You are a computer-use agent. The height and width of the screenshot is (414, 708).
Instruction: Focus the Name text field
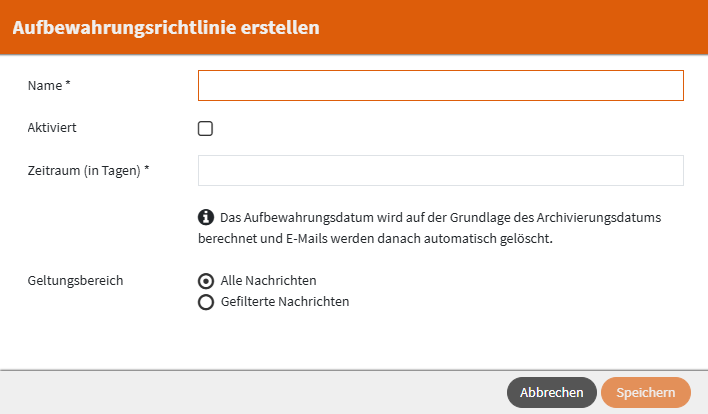coord(440,86)
